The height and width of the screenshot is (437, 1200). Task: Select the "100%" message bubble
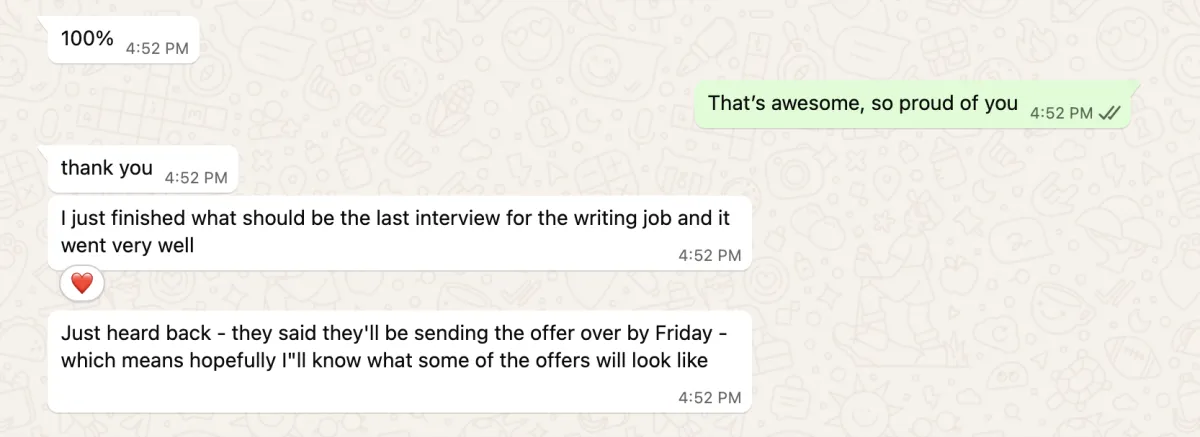[x=124, y=40]
